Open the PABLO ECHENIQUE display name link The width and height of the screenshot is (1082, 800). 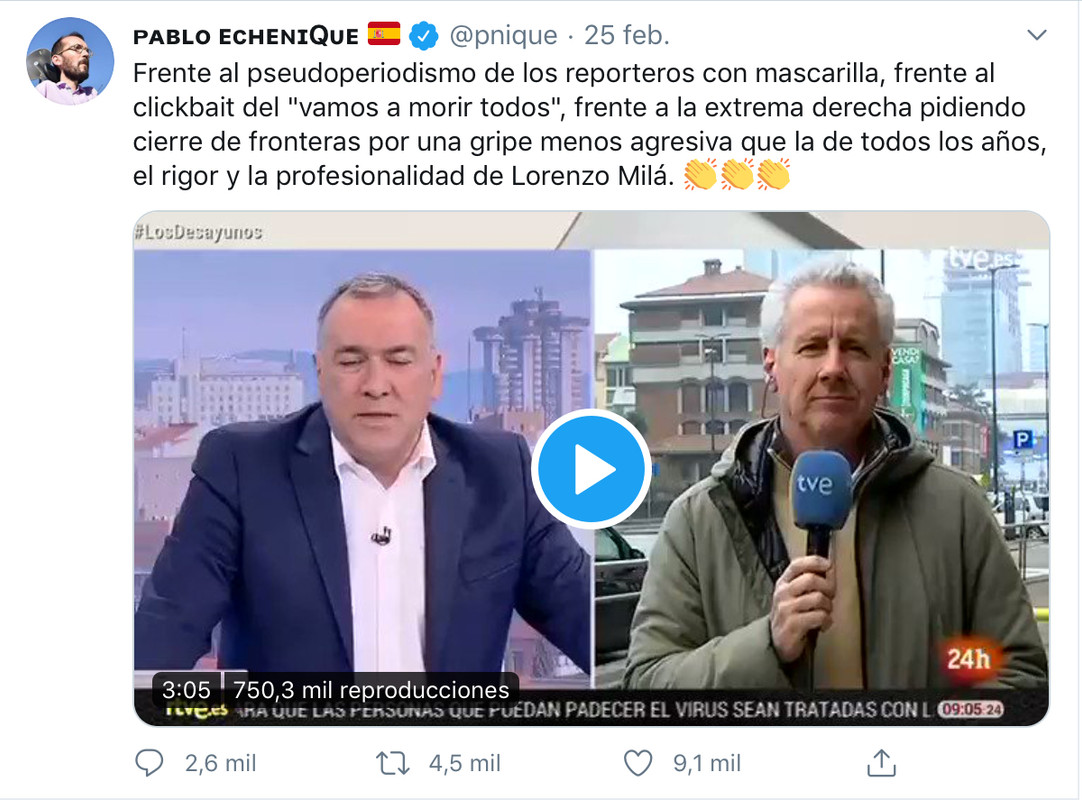point(246,36)
